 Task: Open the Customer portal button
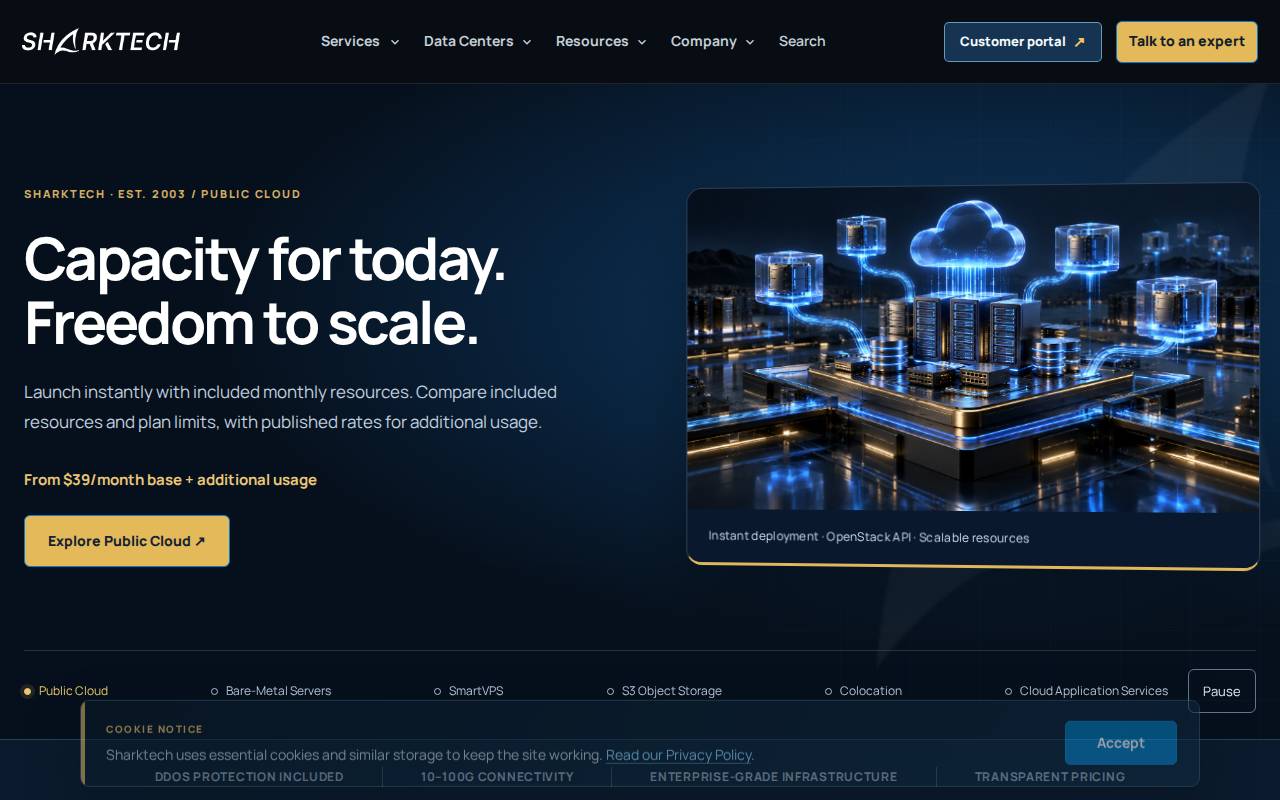click(1023, 42)
